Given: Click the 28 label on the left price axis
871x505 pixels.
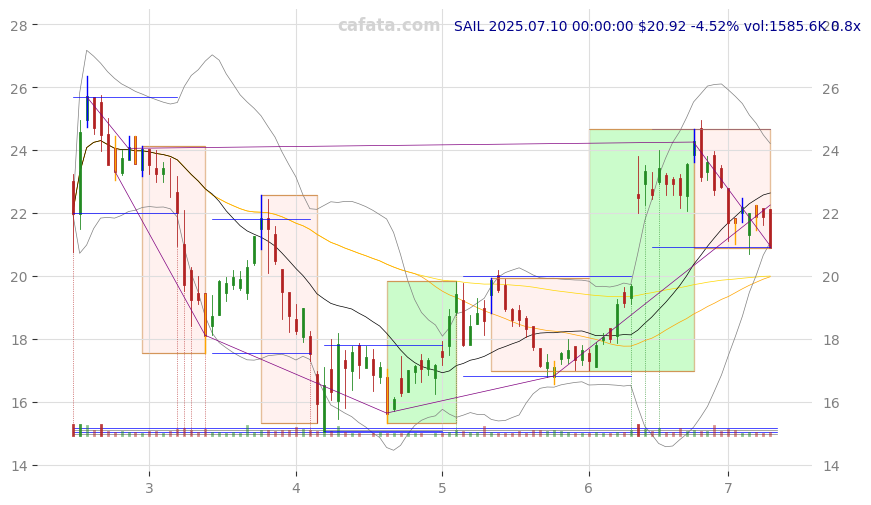Looking at the screenshot, I should point(19,25).
